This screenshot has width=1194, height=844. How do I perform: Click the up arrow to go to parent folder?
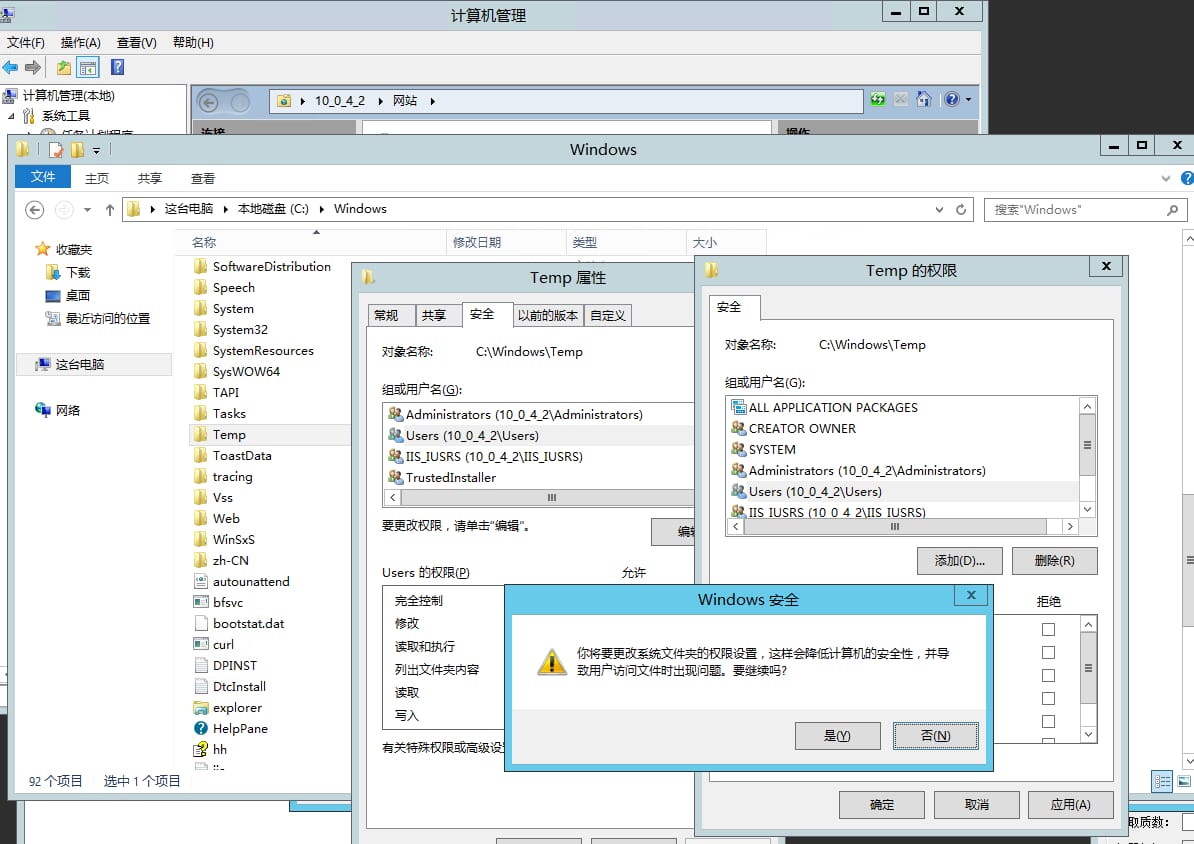click(x=110, y=209)
